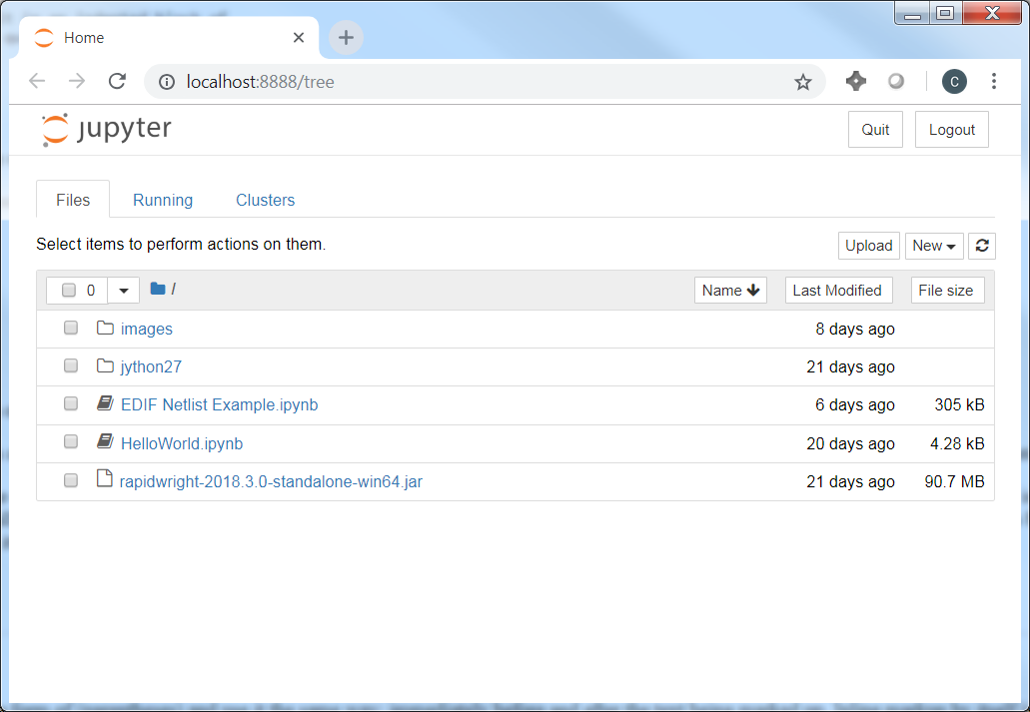Refresh the notebook file list

pos(982,246)
